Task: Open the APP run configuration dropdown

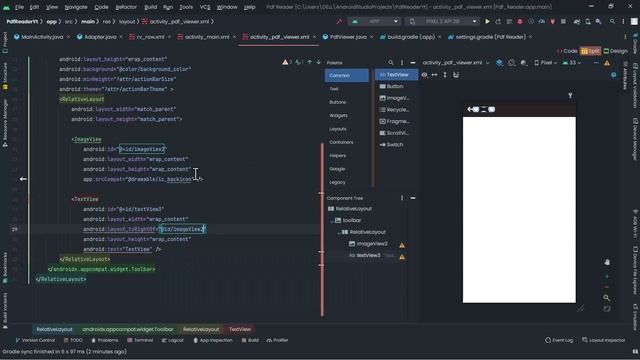Action: [x=375, y=21]
